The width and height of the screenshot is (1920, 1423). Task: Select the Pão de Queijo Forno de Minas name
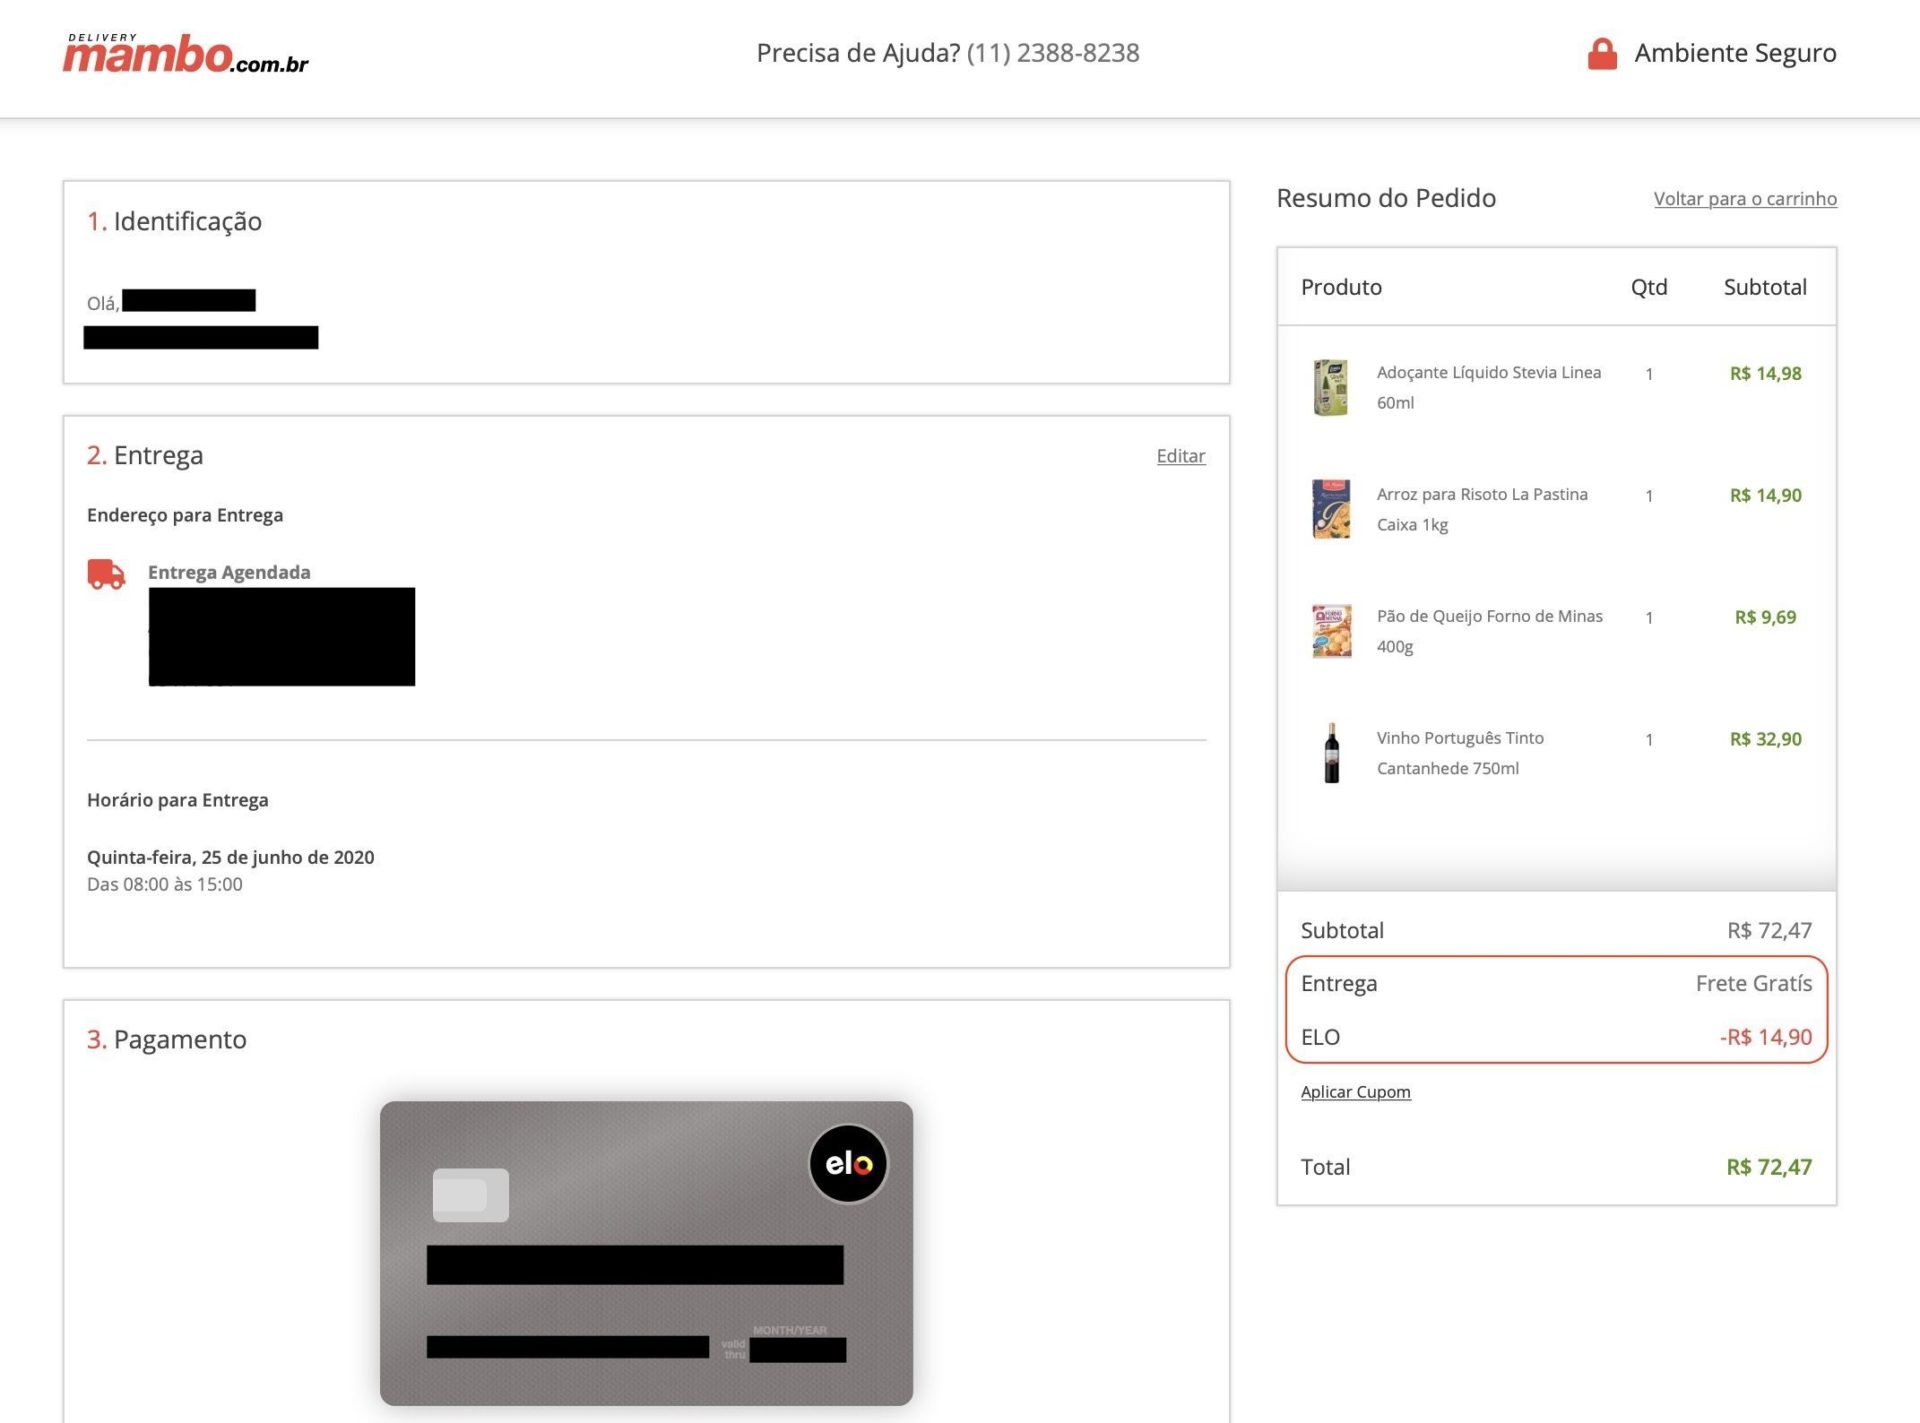pyautogui.click(x=1489, y=631)
